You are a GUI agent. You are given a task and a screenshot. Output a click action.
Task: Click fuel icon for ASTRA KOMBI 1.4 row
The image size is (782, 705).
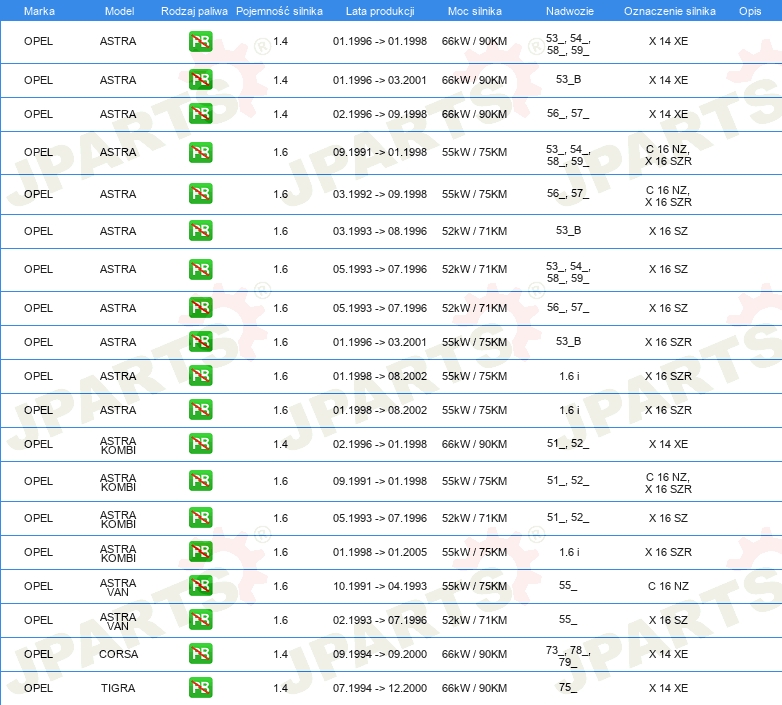(200, 444)
